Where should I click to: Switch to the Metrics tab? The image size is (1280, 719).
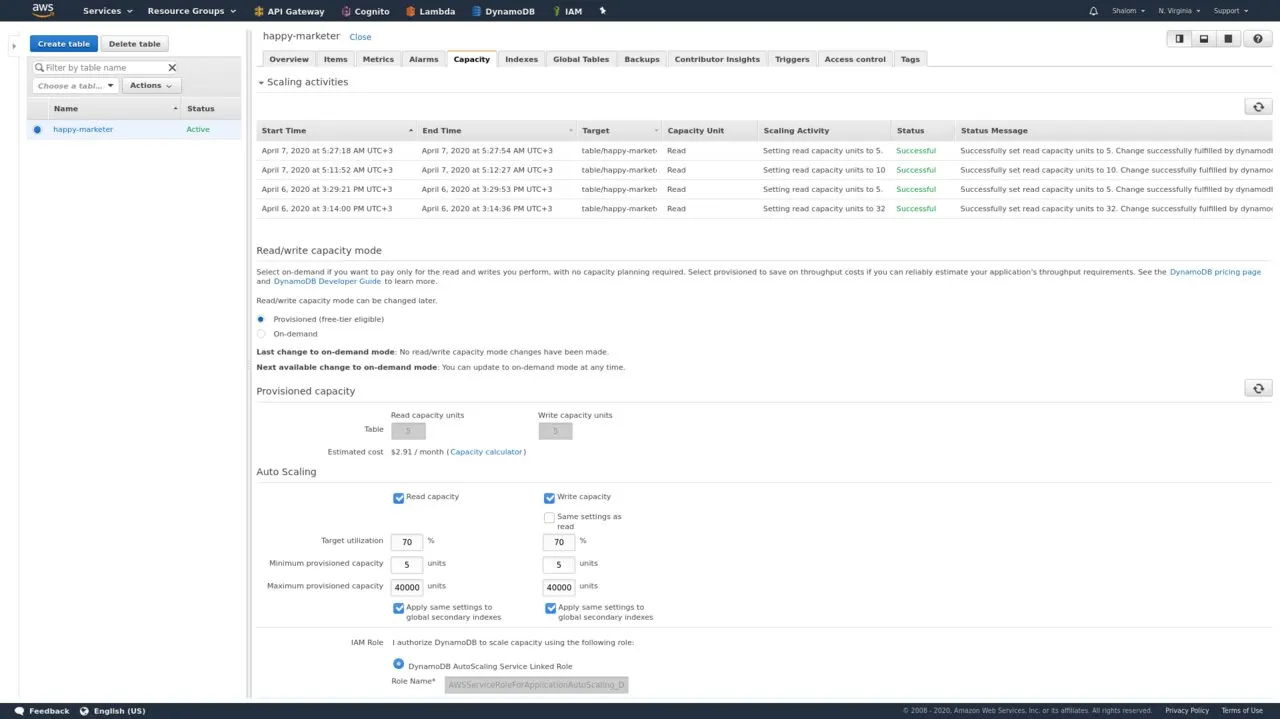pos(378,59)
